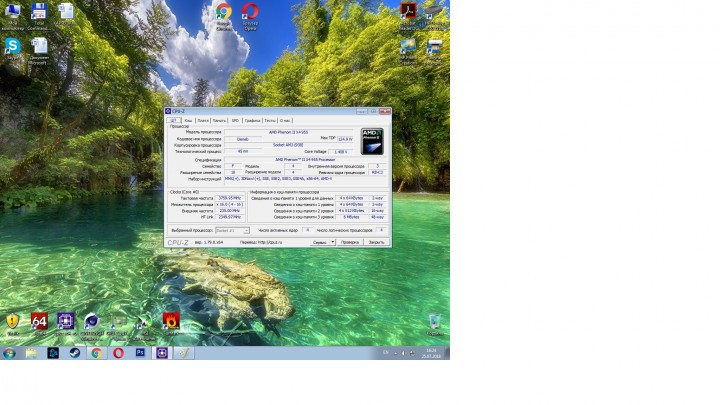Switch to the Кэш tab in CPU-Z

188,121
